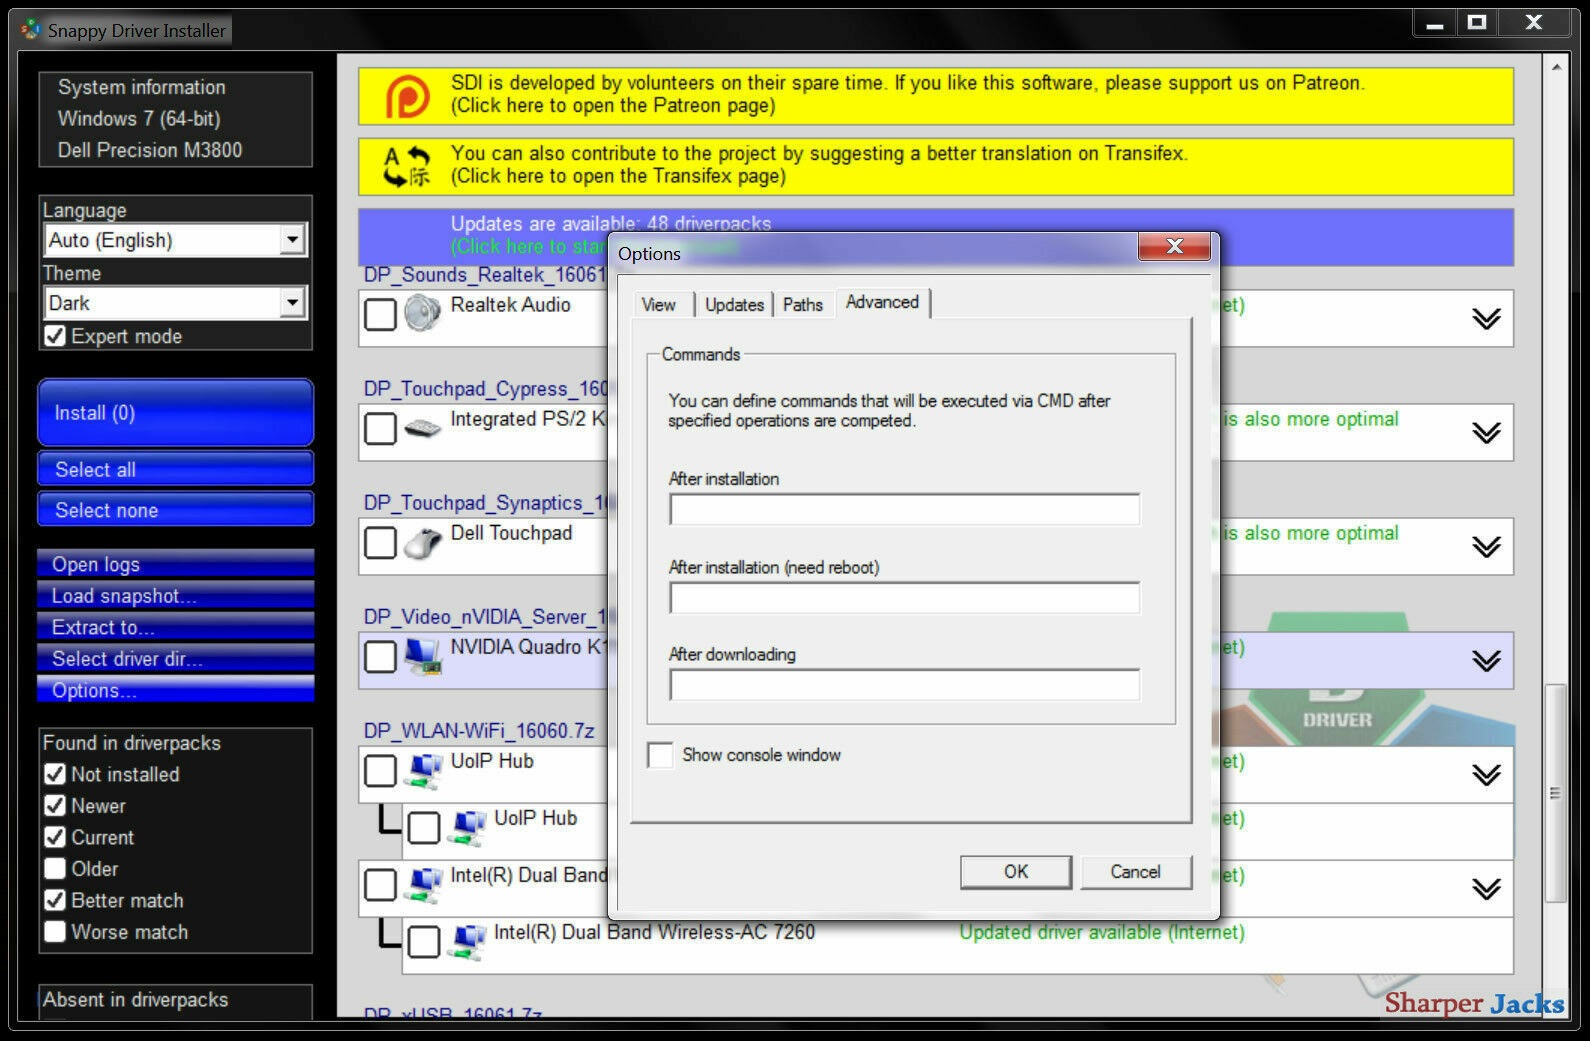This screenshot has height=1041, width=1590.
Task: Check the nested UoIP Hub checkbox
Action: [x=424, y=827]
